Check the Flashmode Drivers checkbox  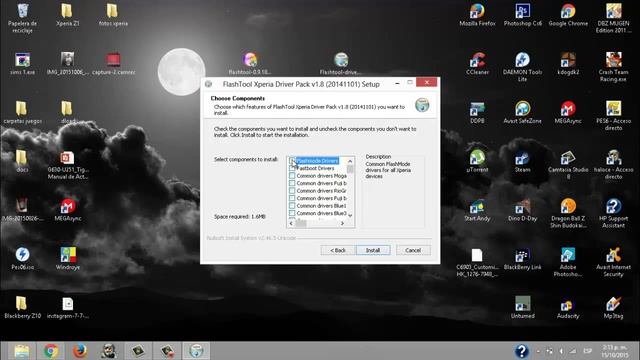[292, 161]
